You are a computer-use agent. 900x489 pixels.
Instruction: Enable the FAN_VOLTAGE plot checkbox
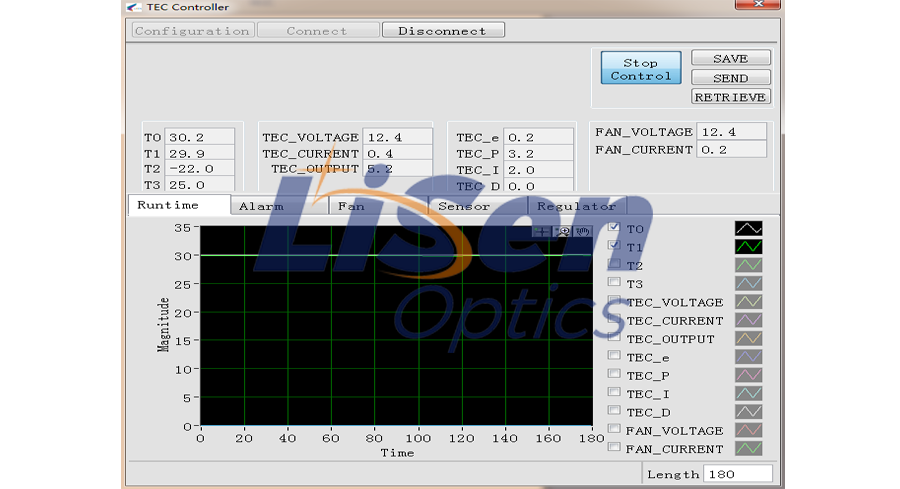tap(614, 430)
